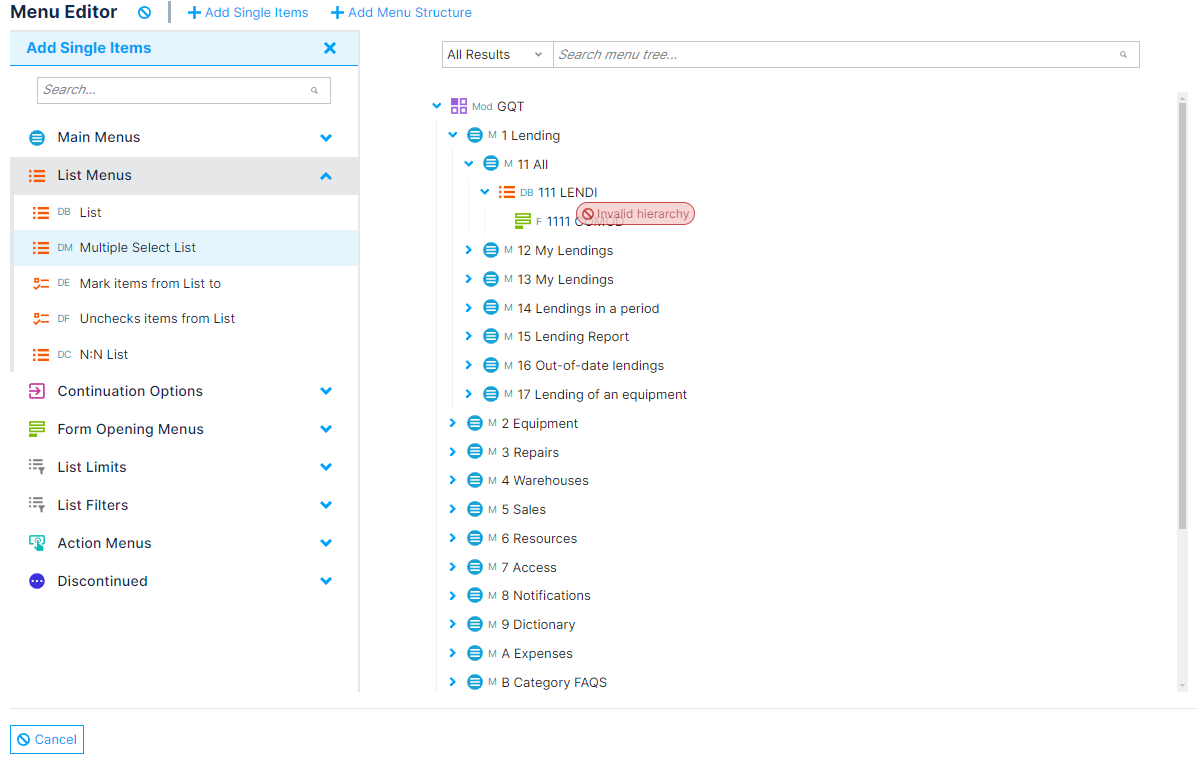Expand the 12 My Lendings node
1197x758 pixels.
[x=469, y=250]
